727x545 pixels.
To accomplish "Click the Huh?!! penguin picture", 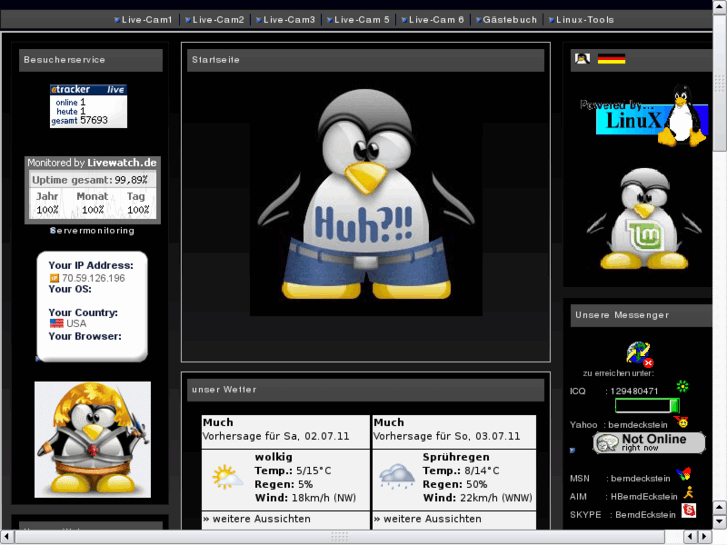I will (366, 199).
